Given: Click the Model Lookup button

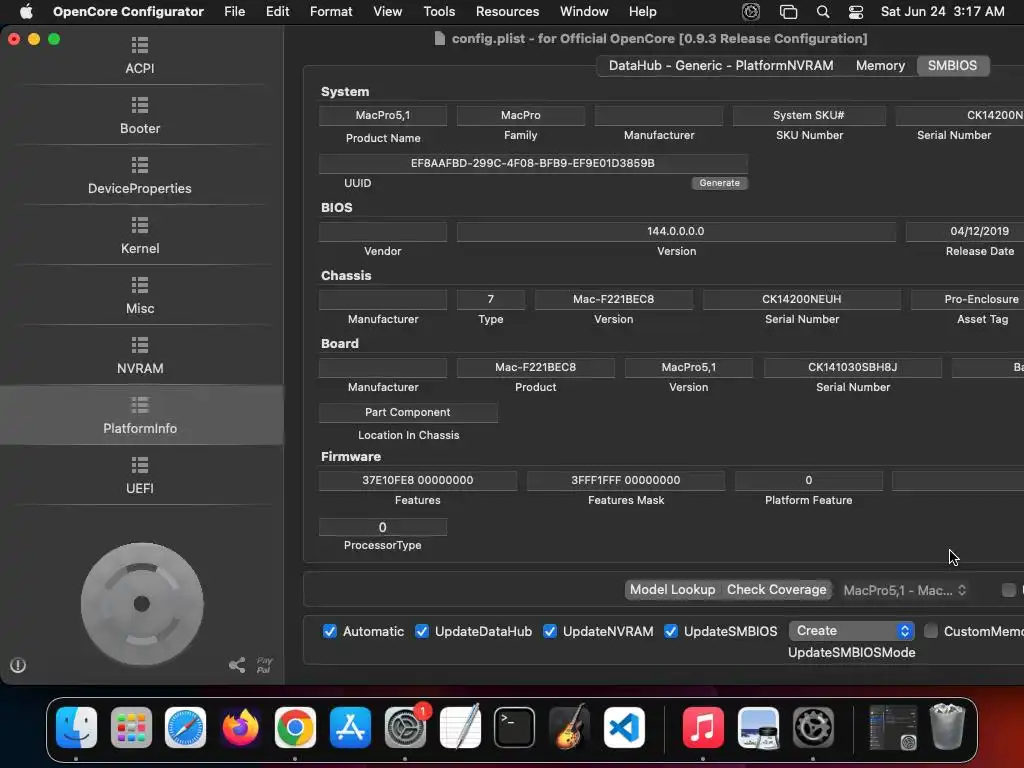Looking at the screenshot, I should pyautogui.click(x=672, y=589).
